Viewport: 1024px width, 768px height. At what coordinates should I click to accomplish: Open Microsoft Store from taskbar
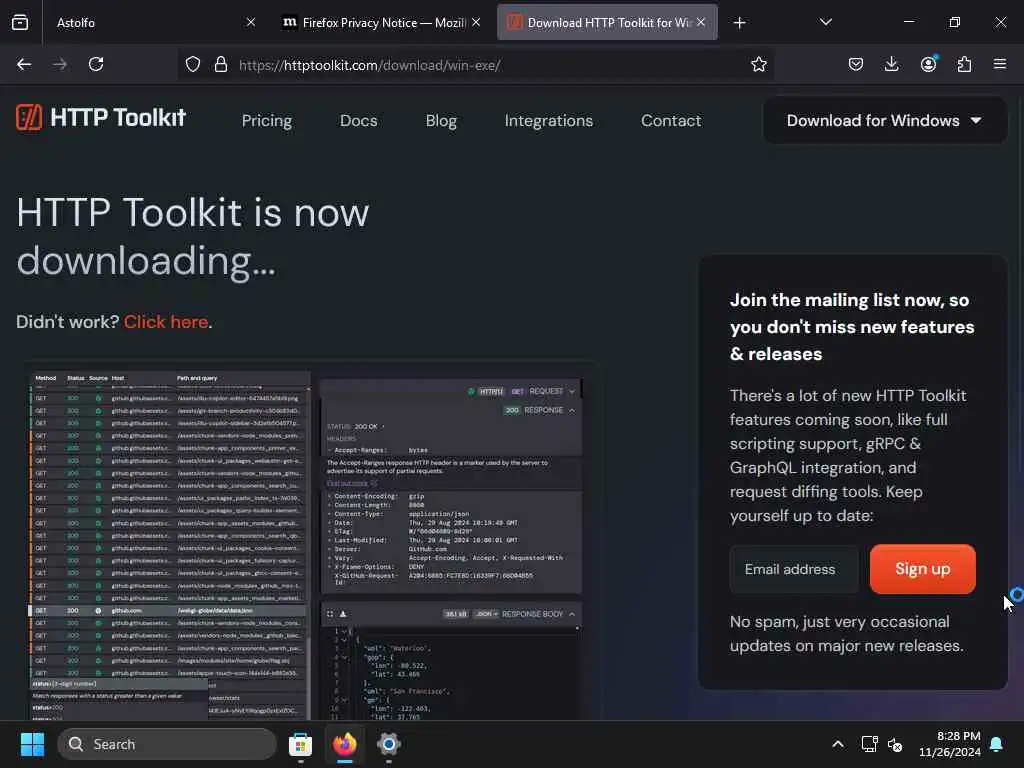pos(300,744)
